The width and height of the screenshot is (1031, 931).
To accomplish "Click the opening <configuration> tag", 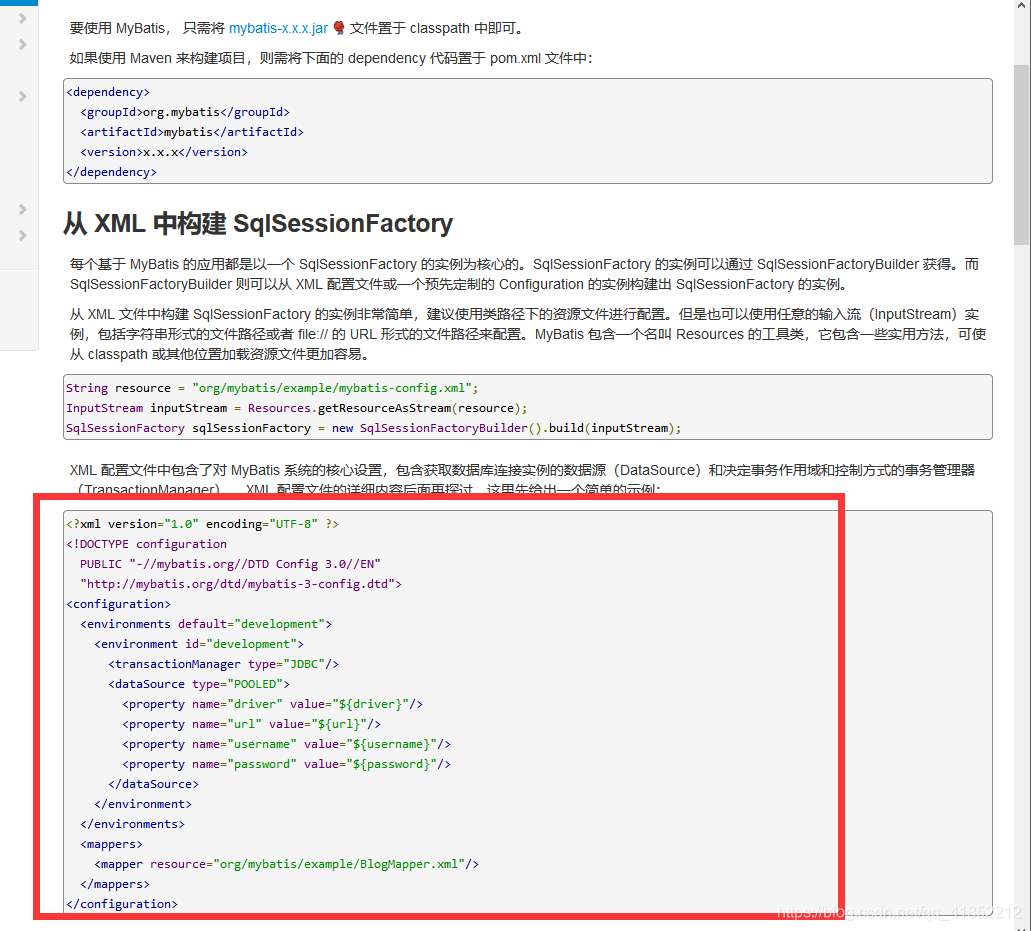I will [118, 604].
